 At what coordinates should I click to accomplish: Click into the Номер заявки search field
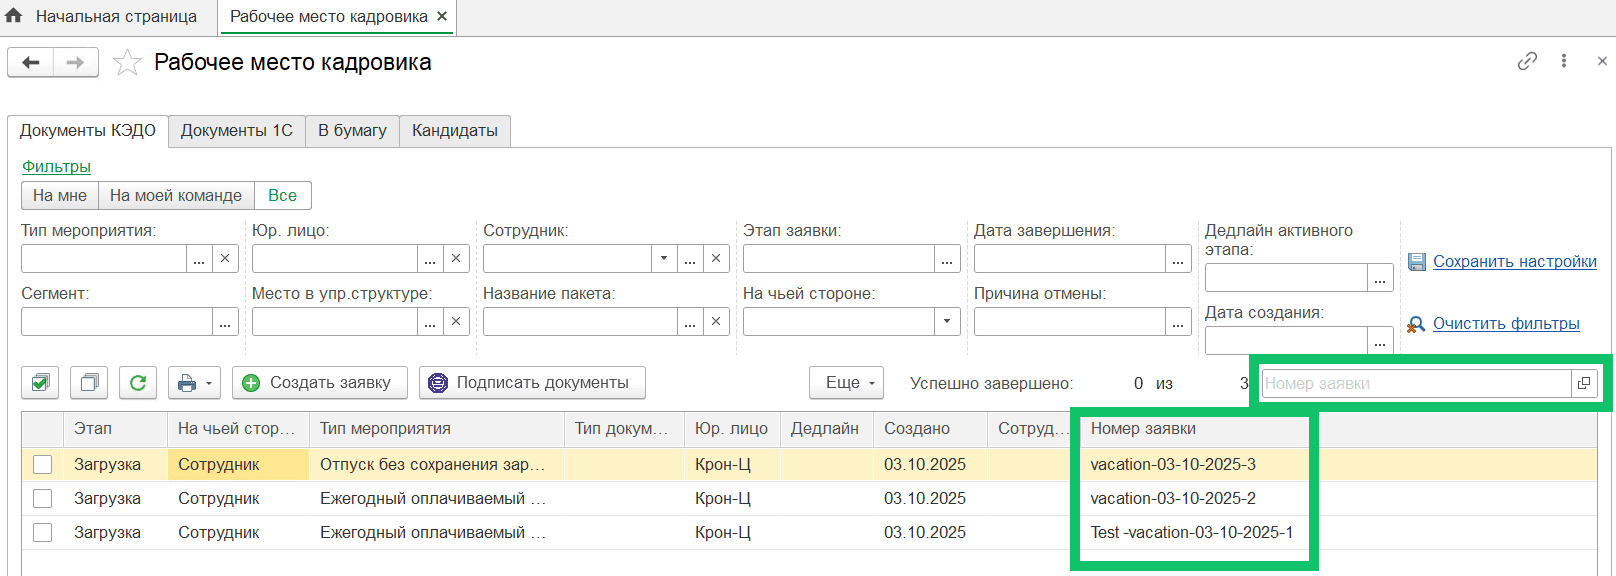[x=1415, y=384]
